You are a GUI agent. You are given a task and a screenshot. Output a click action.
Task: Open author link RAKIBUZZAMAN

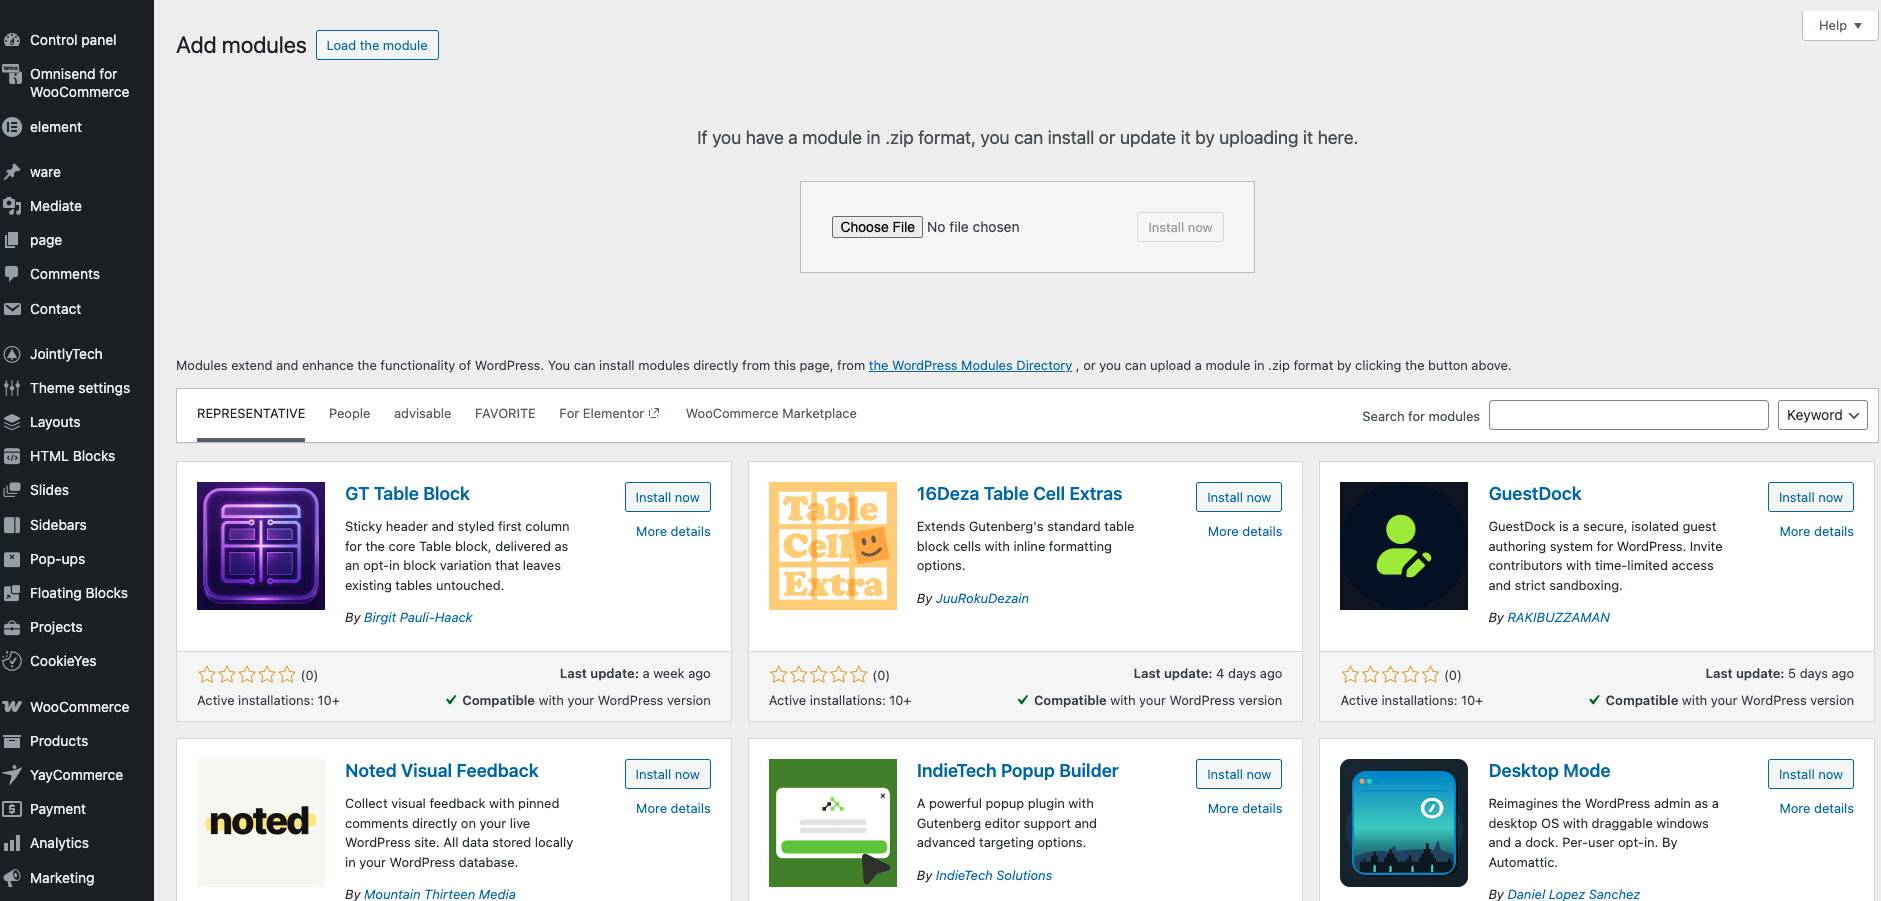click(1558, 618)
